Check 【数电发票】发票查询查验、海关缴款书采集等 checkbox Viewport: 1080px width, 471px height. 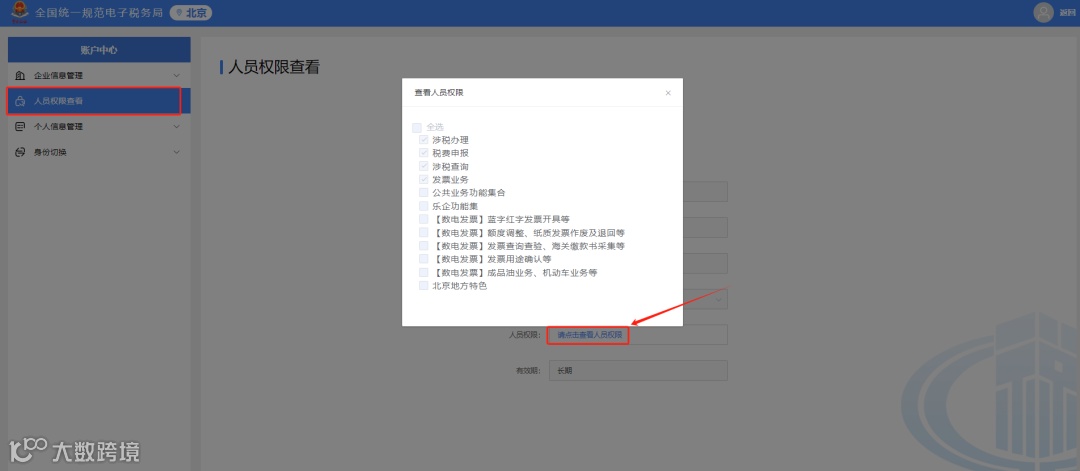(424, 245)
